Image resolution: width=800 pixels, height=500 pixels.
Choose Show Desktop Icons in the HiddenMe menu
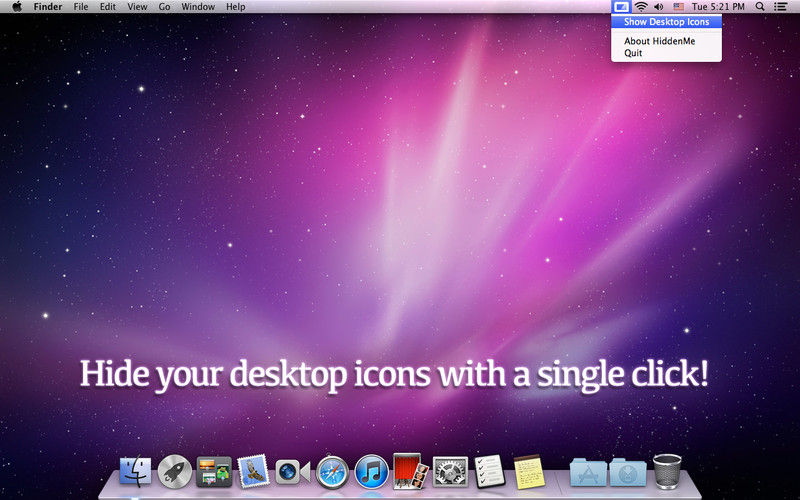pos(666,22)
